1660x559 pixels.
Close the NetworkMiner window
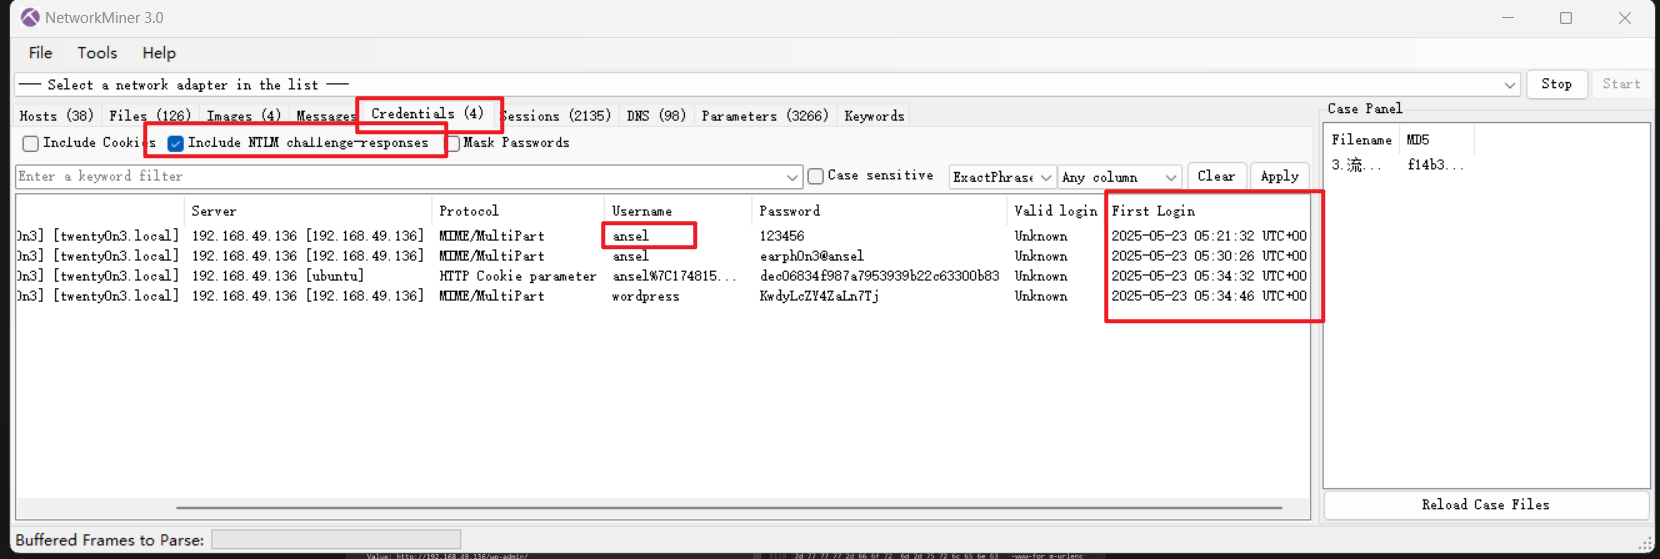tap(1625, 18)
